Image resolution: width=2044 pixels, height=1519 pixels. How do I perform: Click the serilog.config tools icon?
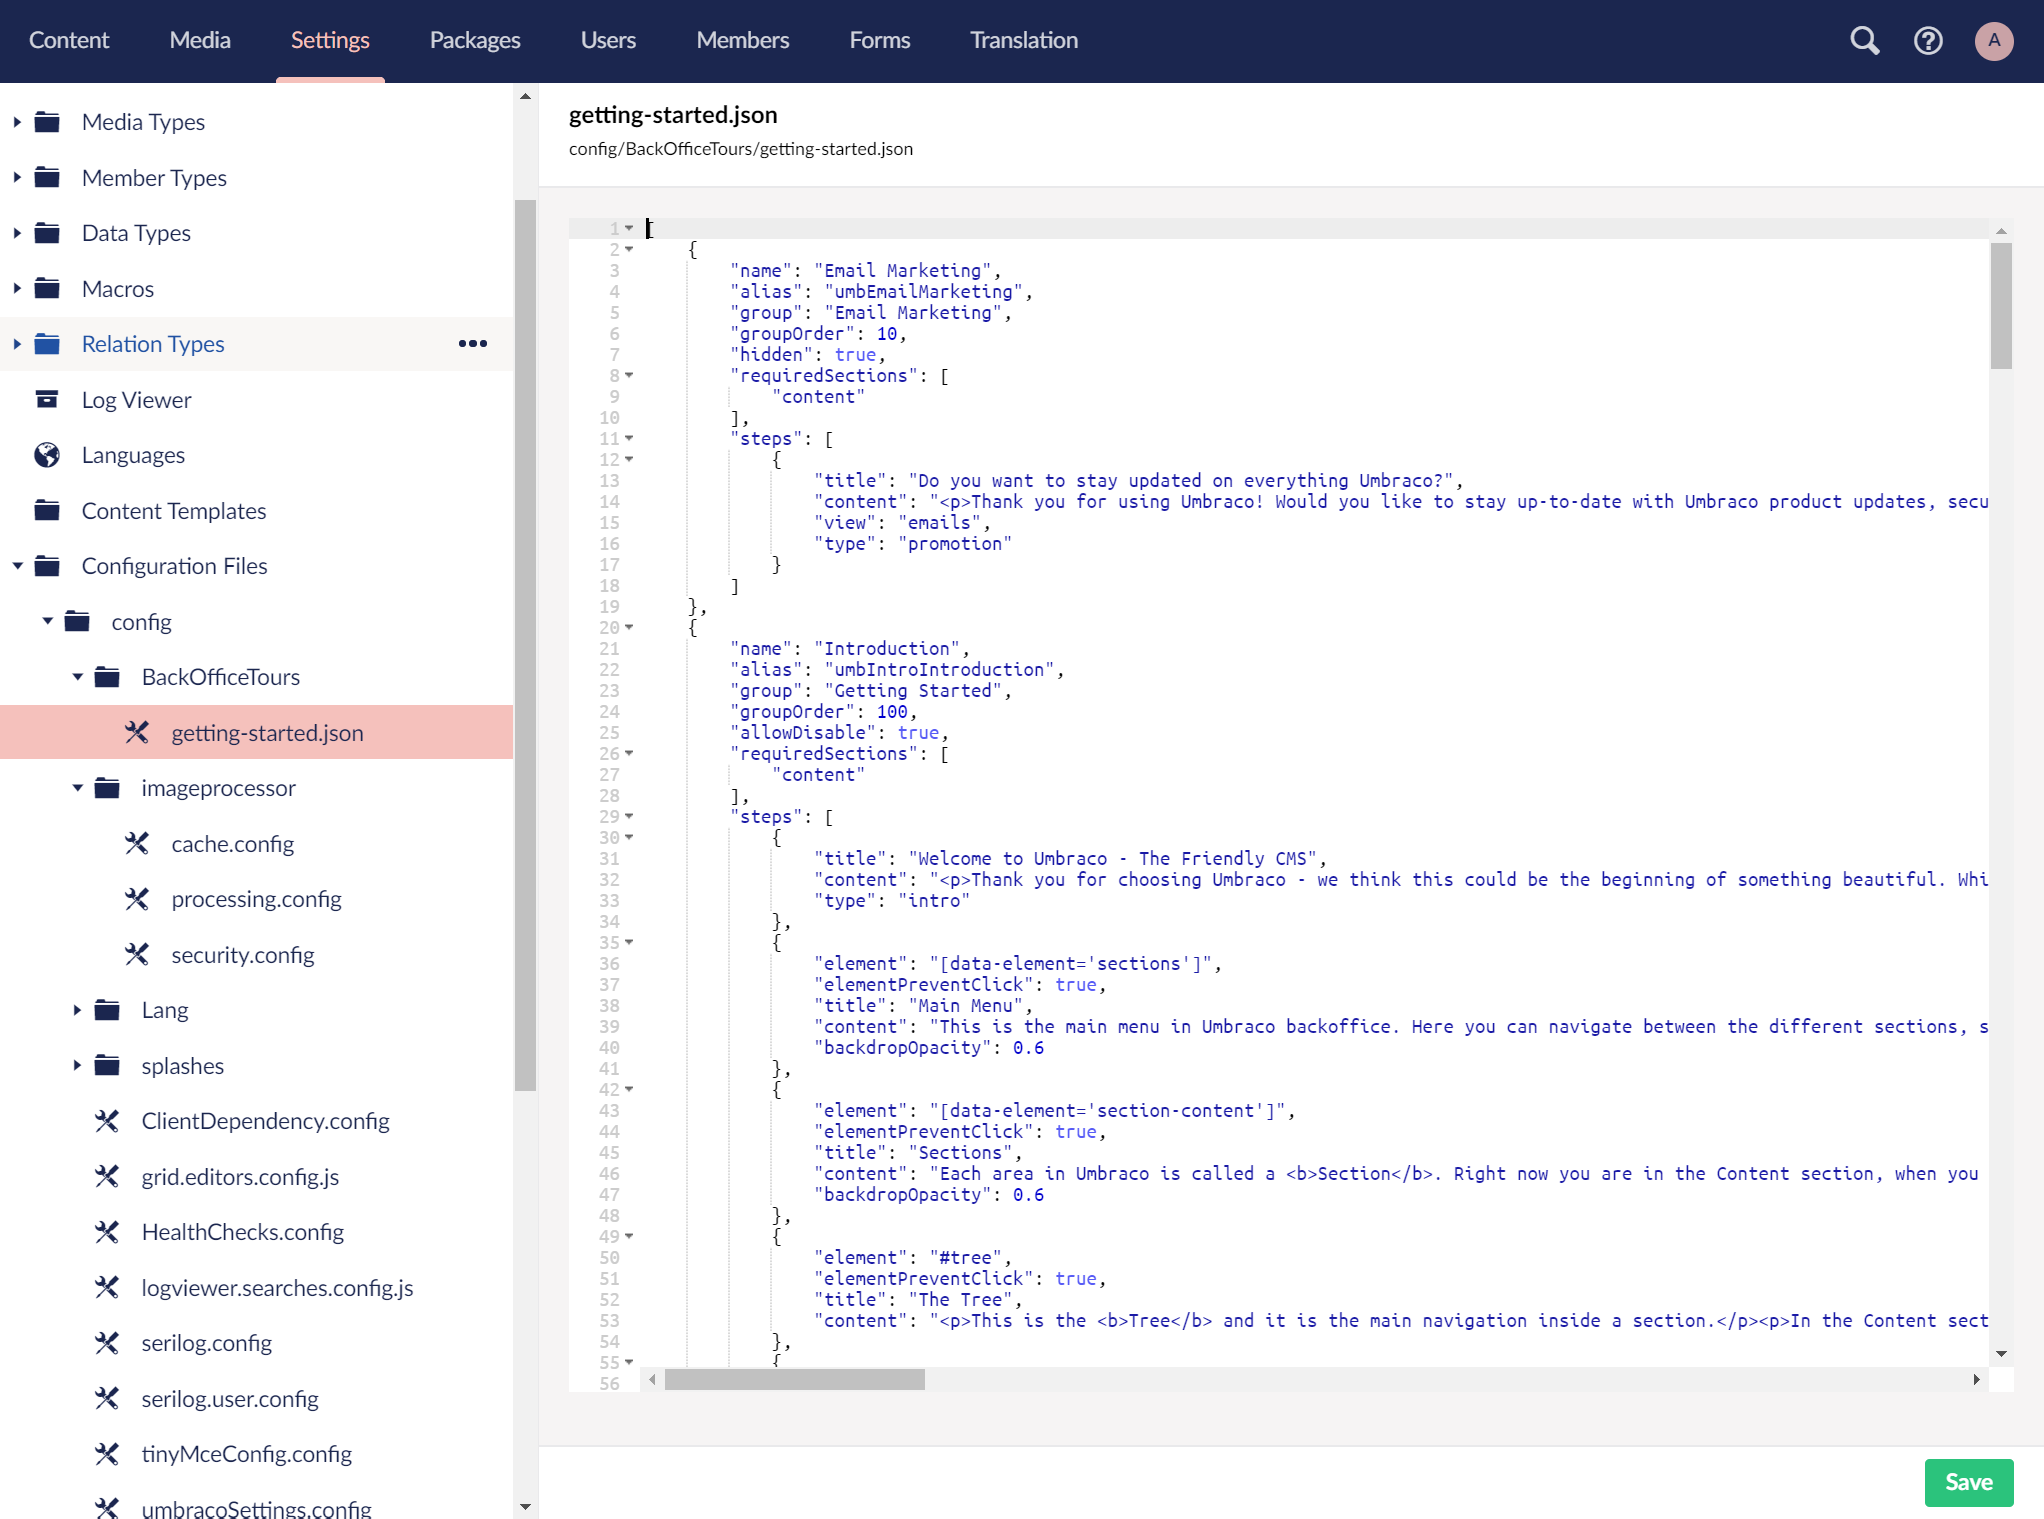[x=107, y=1343]
